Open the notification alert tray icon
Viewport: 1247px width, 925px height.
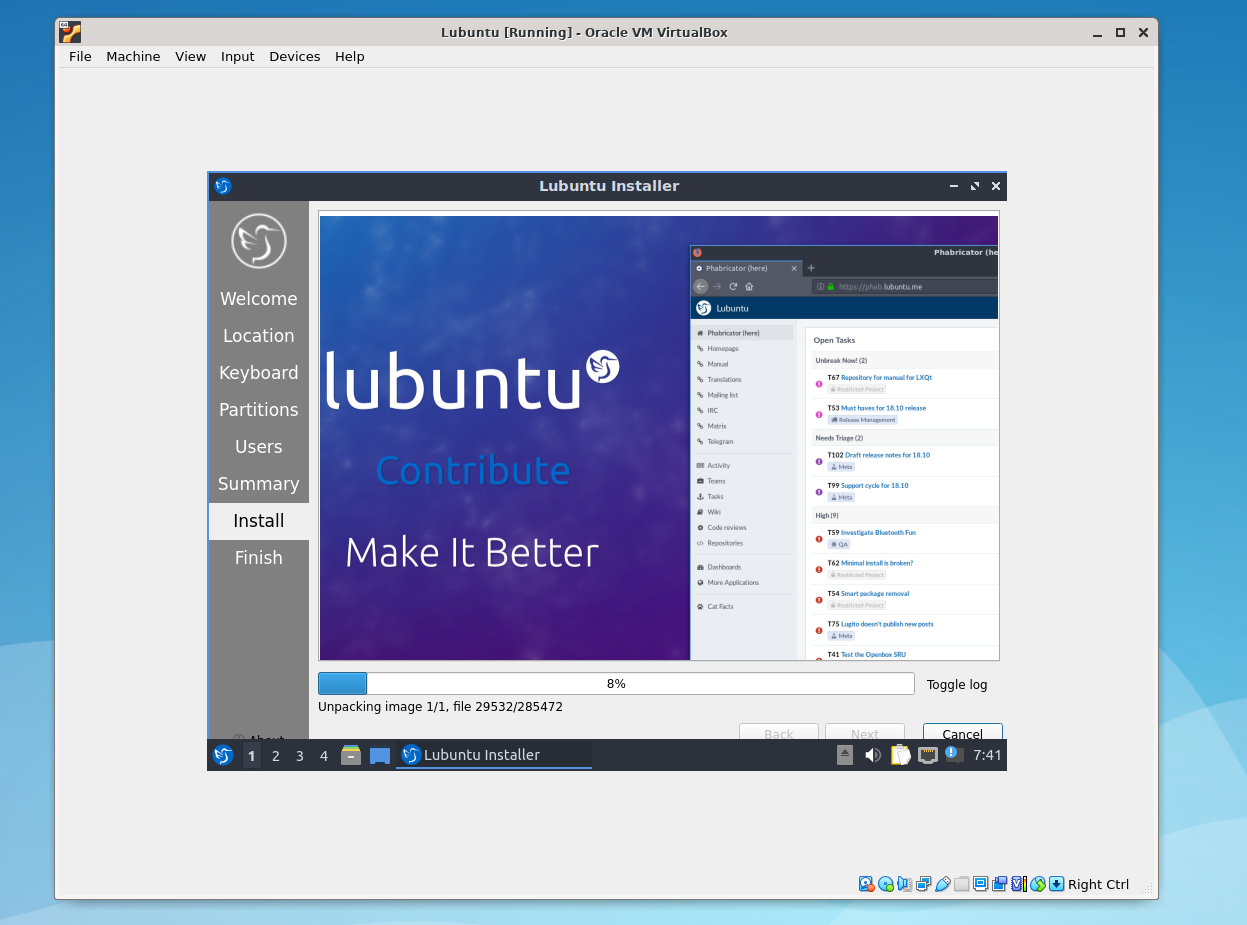point(954,754)
